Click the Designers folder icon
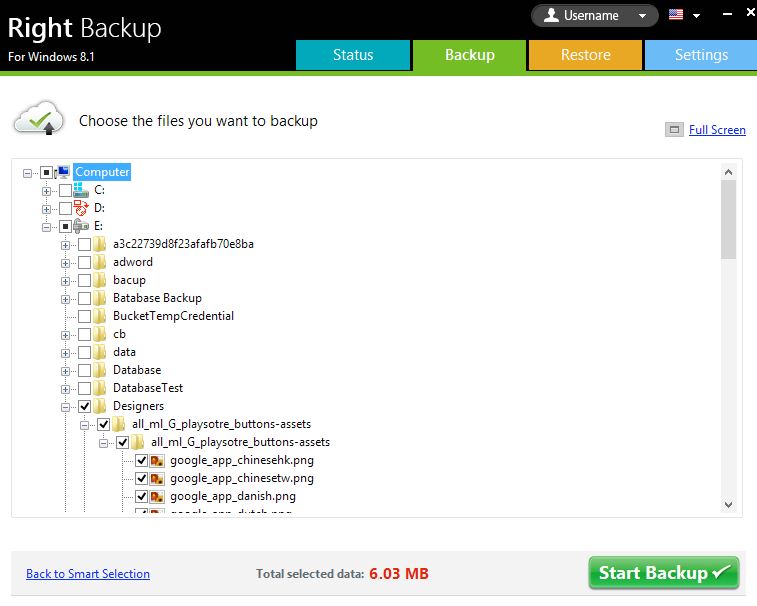The height and width of the screenshot is (606, 757). tap(100, 406)
